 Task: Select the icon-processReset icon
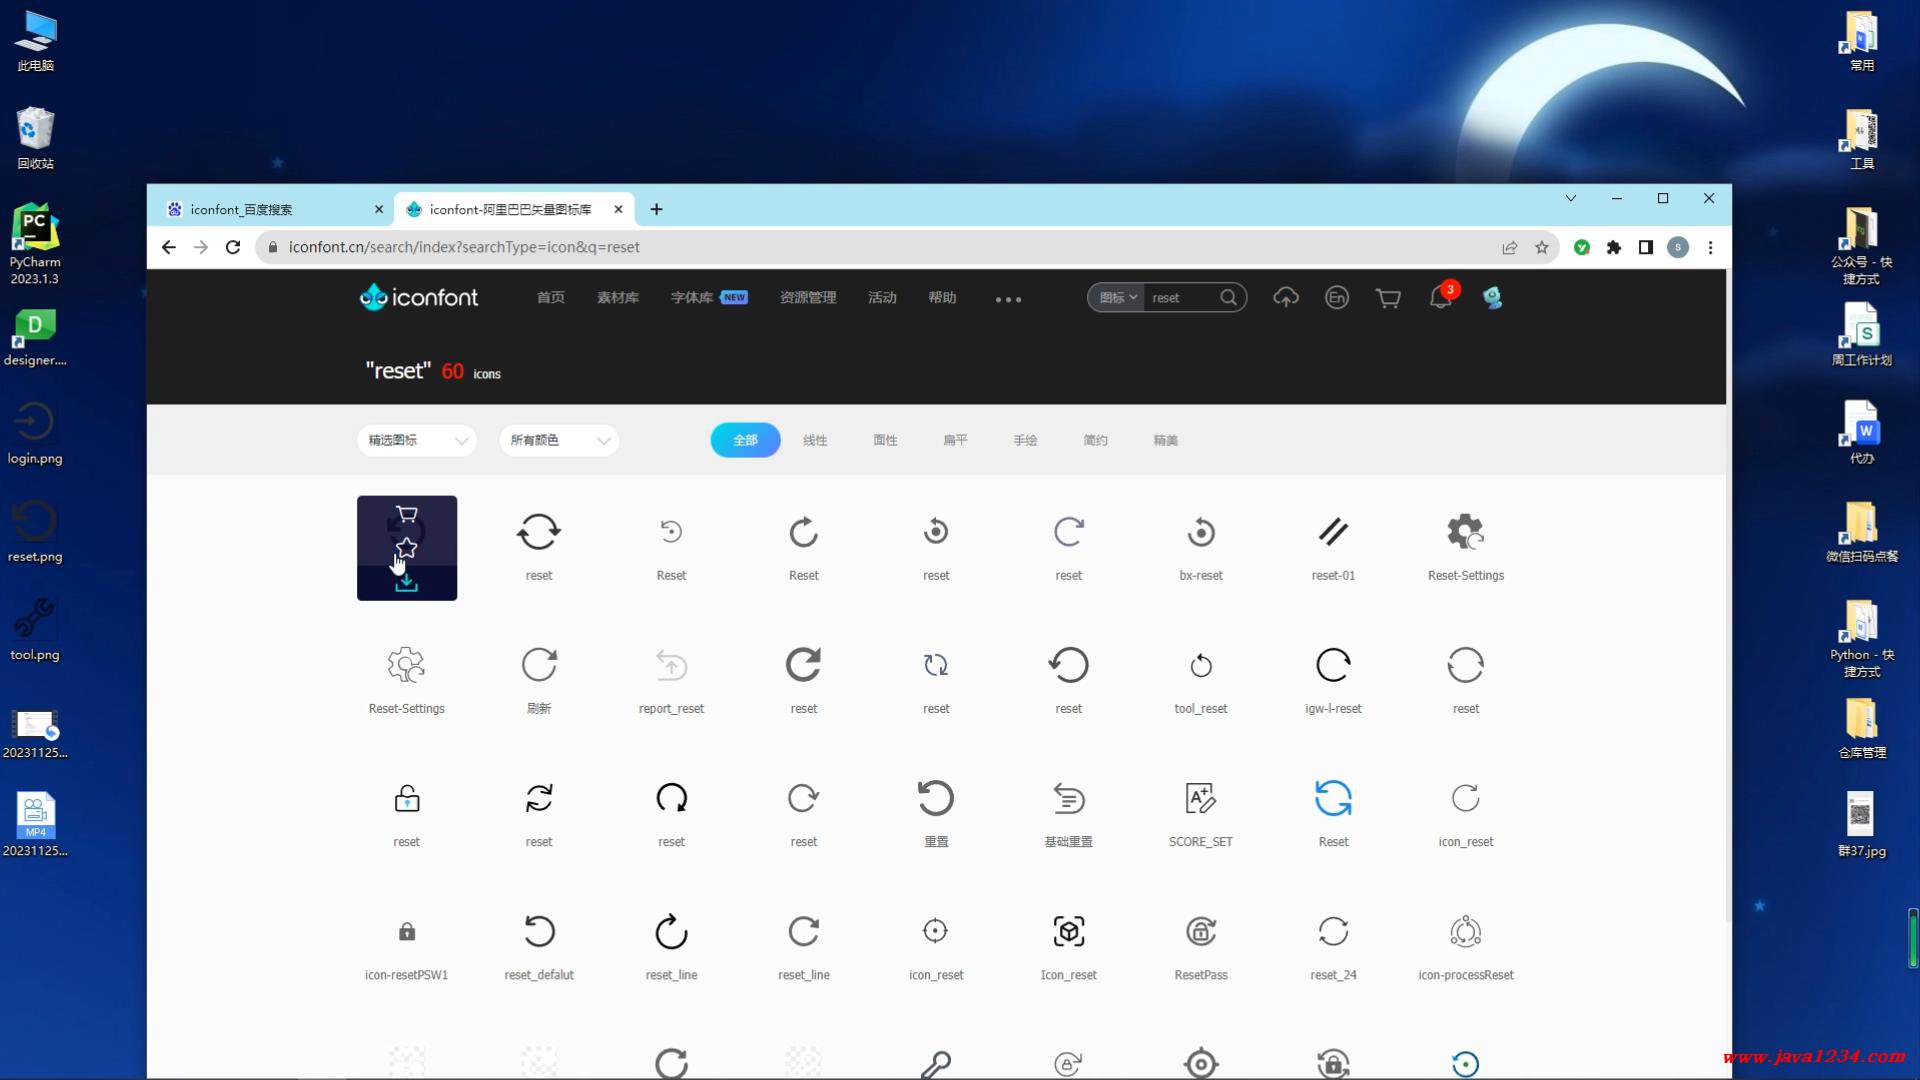pos(1465,932)
